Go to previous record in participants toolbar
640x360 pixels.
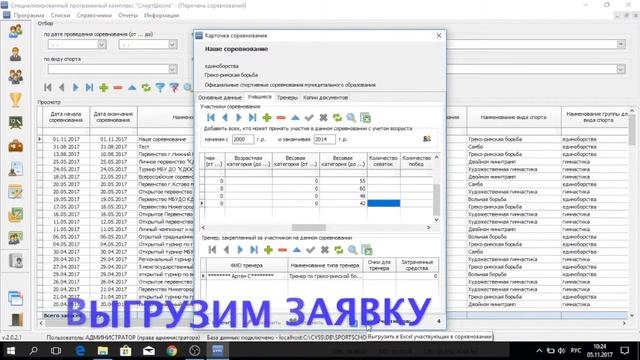pyautogui.click(x=225, y=118)
